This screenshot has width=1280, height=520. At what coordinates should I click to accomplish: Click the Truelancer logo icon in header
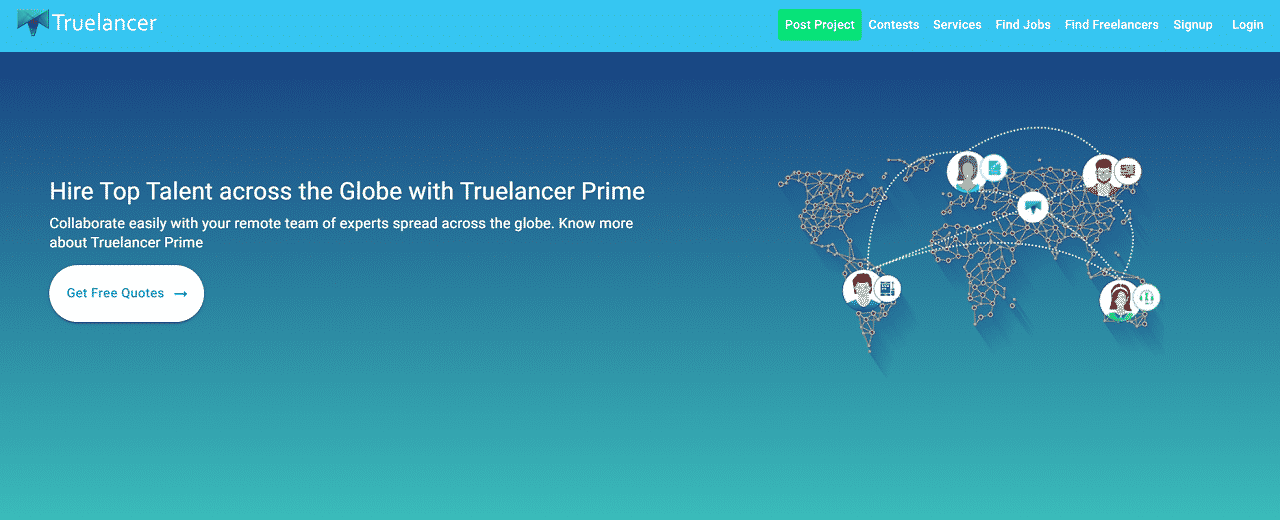coord(33,22)
